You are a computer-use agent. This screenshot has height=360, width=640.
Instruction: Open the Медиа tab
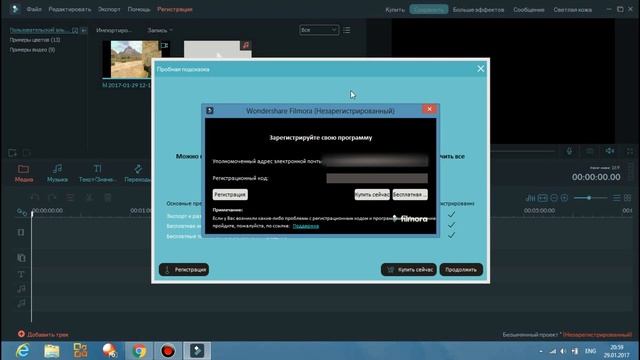(x=24, y=173)
